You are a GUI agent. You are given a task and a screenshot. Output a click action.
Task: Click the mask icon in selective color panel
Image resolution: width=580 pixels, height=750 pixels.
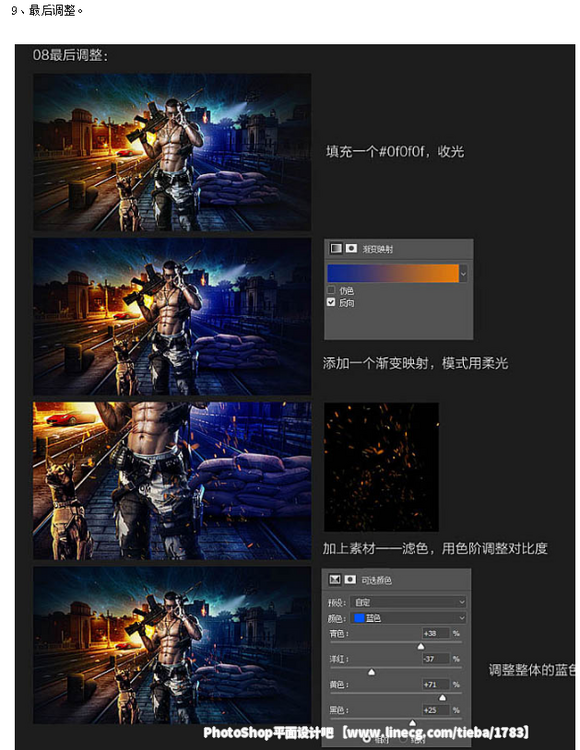click(350, 579)
